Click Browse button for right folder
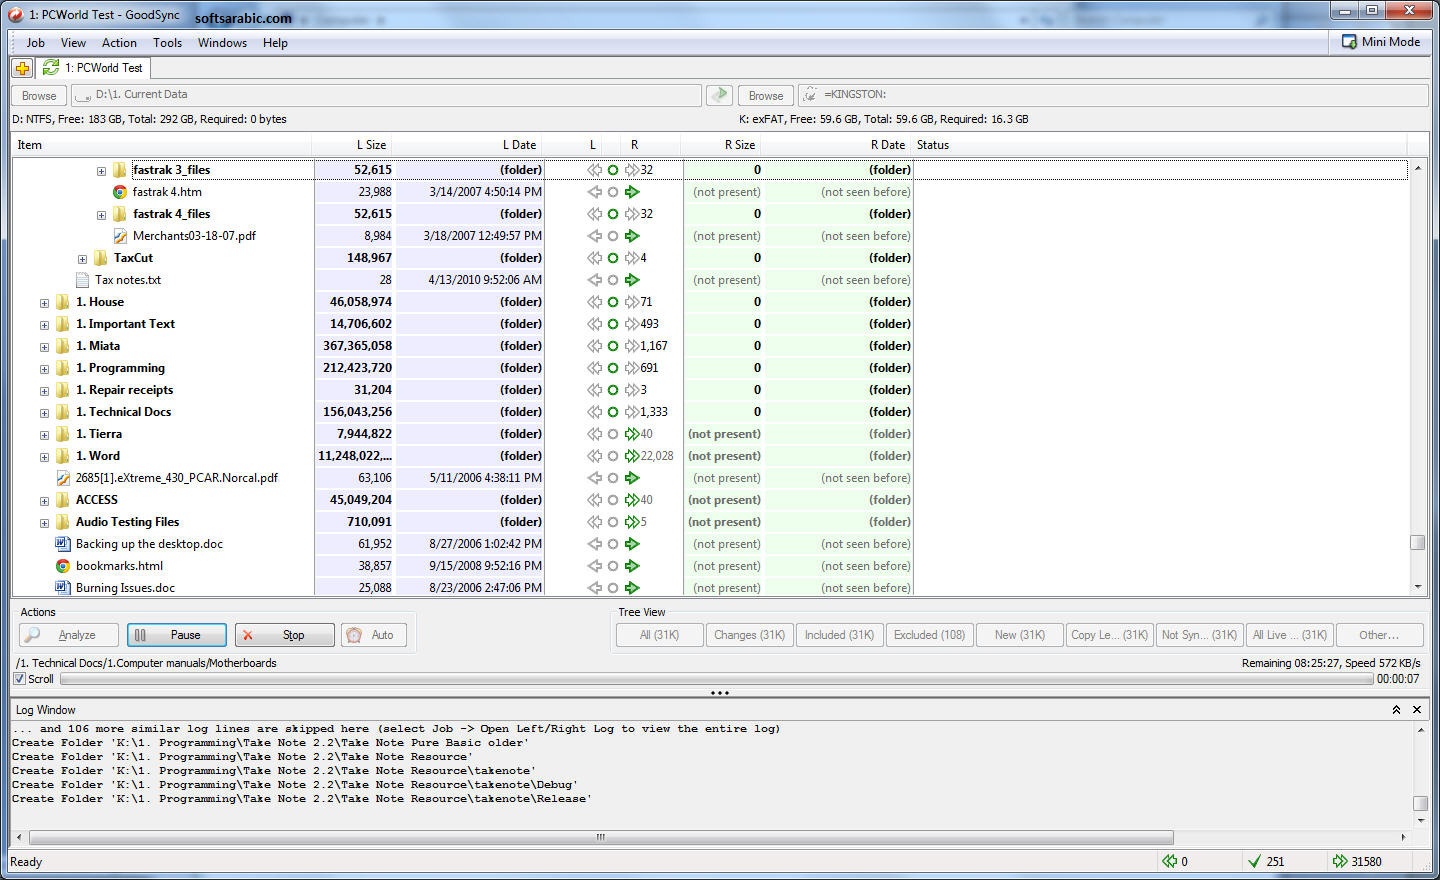 coord(766,95)
